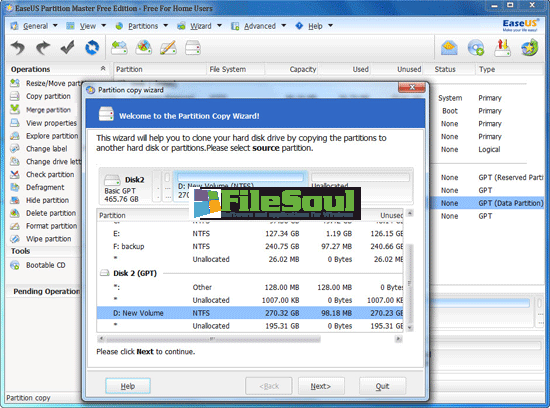Click the horizontal scrollbar in wizard list
Viewport: 550px width, 408px height.
coord(213,339)
